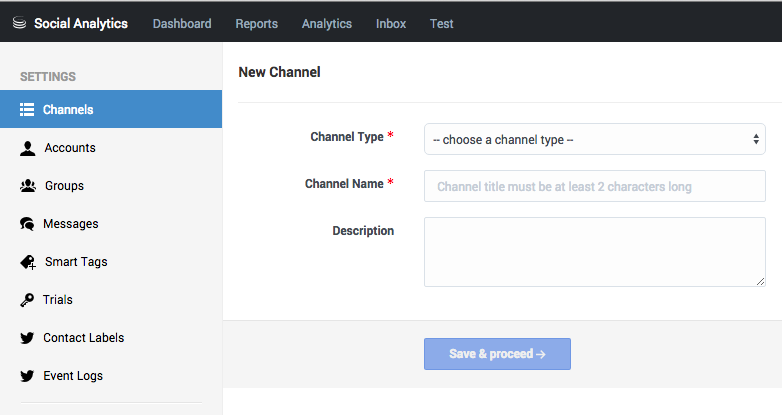782x415 pixels.
Task: Click the Description textarea resize handle
Action: point(760,282)
